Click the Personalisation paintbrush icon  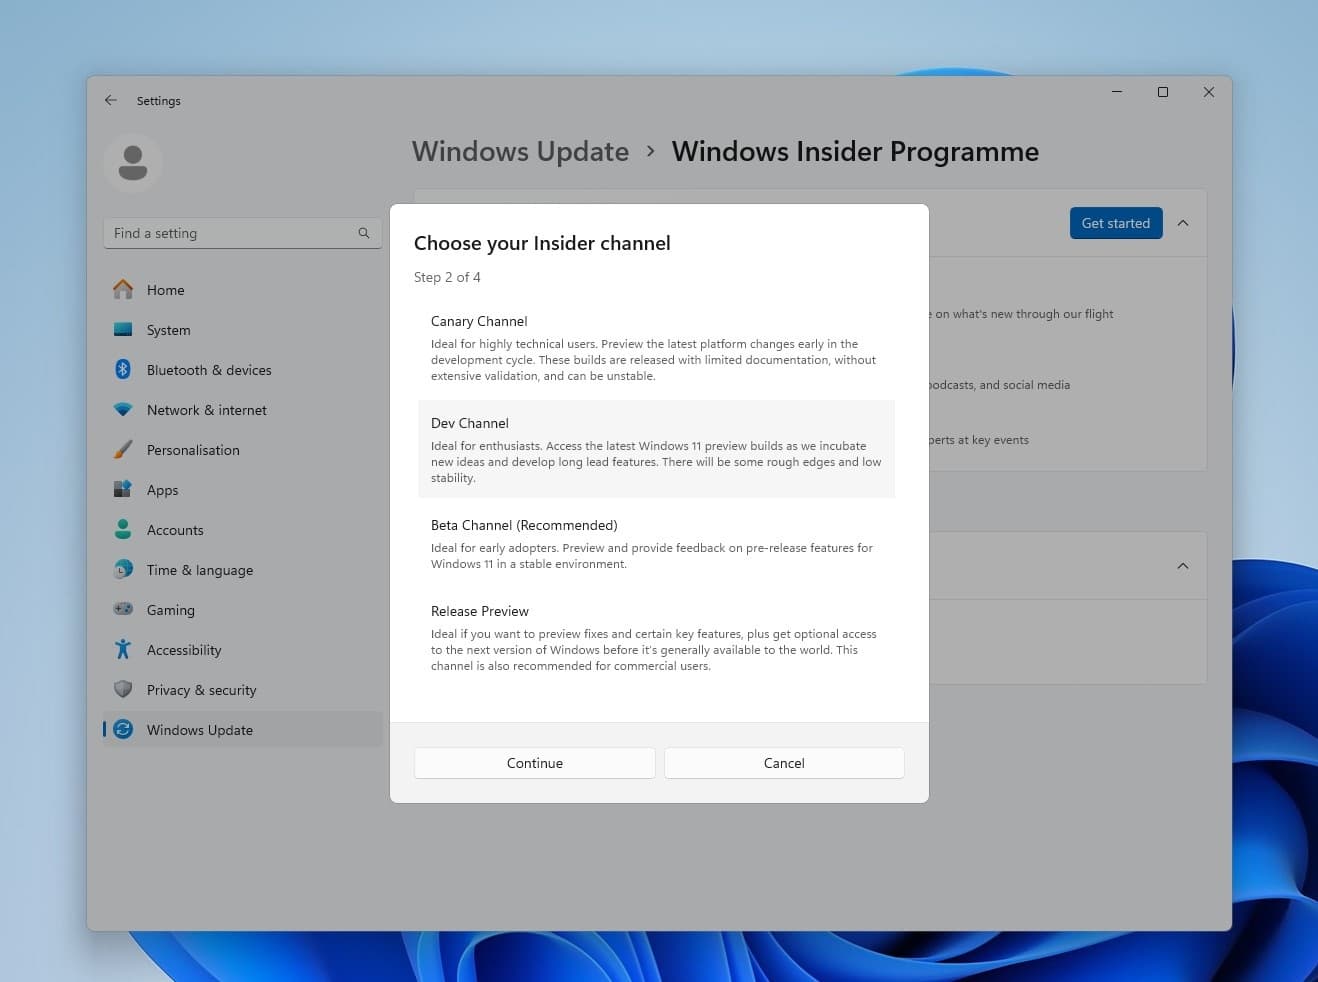coord(123,449)
